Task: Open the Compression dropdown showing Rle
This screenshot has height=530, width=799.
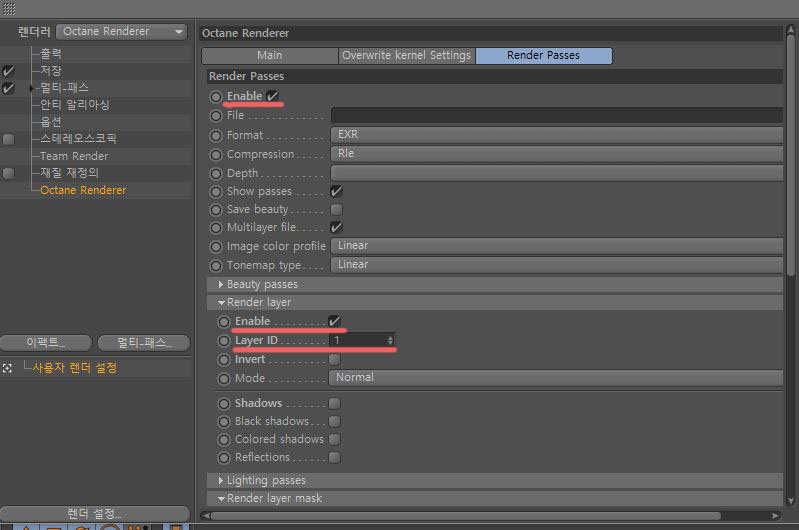Action: [556, 154]
